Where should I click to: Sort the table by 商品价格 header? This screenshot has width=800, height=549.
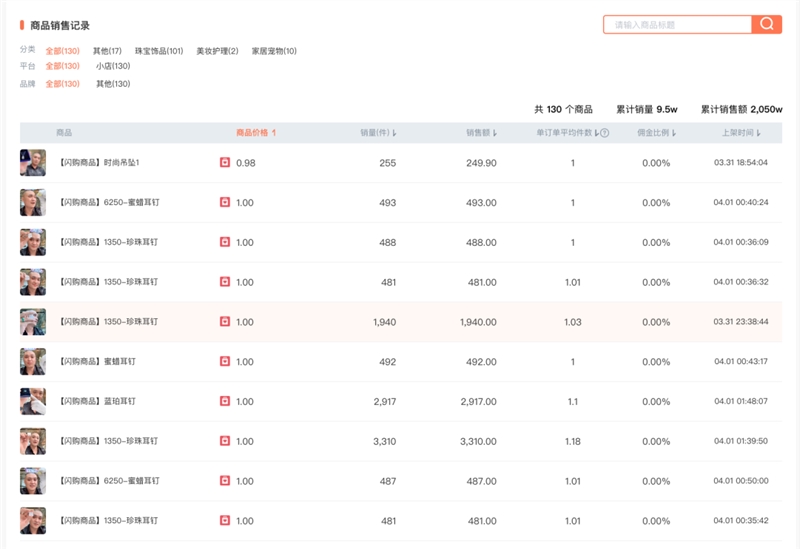[255, 132]
